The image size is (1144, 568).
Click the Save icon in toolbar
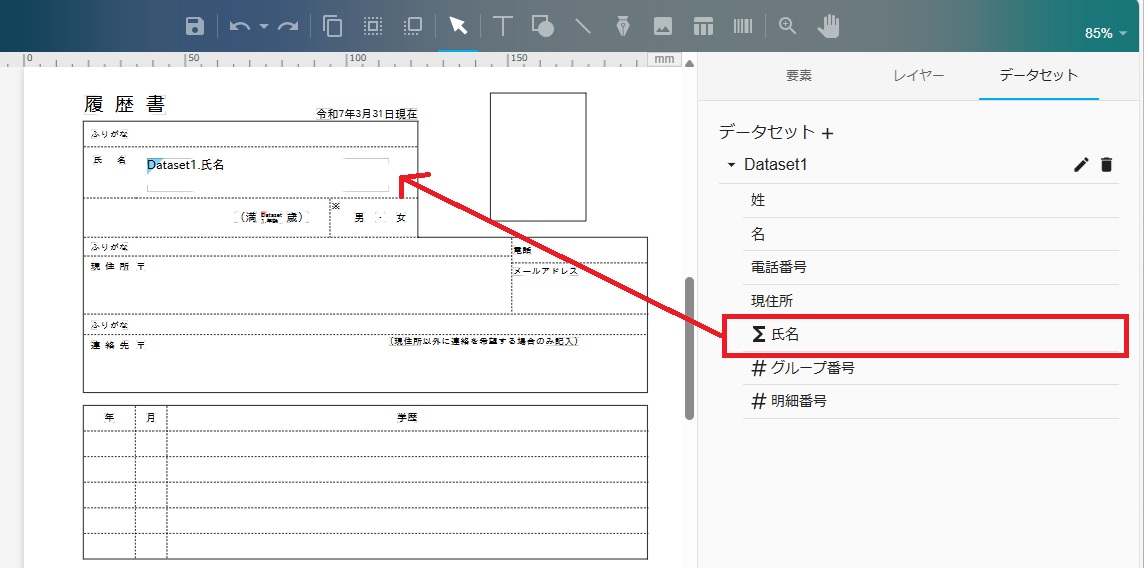pos(195,27)
